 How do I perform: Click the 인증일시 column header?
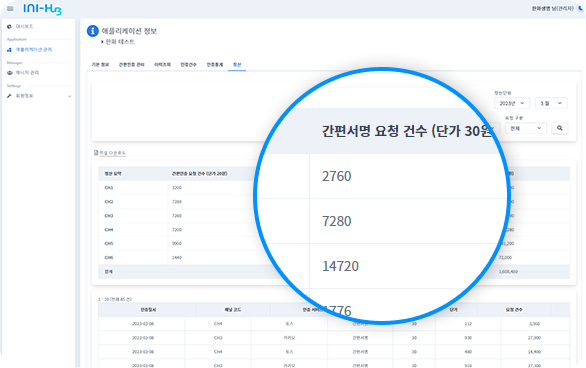click(x=148, y=310)
